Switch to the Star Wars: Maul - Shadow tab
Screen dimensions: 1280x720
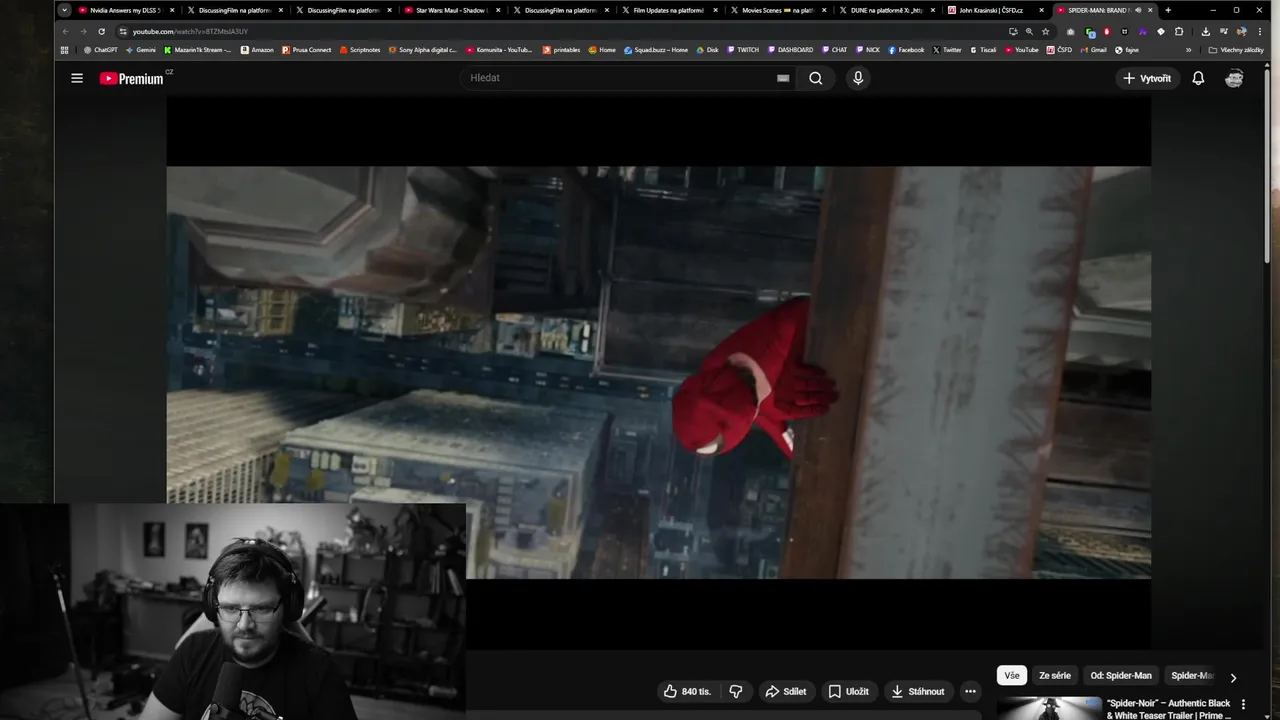[x=450, y=10]
